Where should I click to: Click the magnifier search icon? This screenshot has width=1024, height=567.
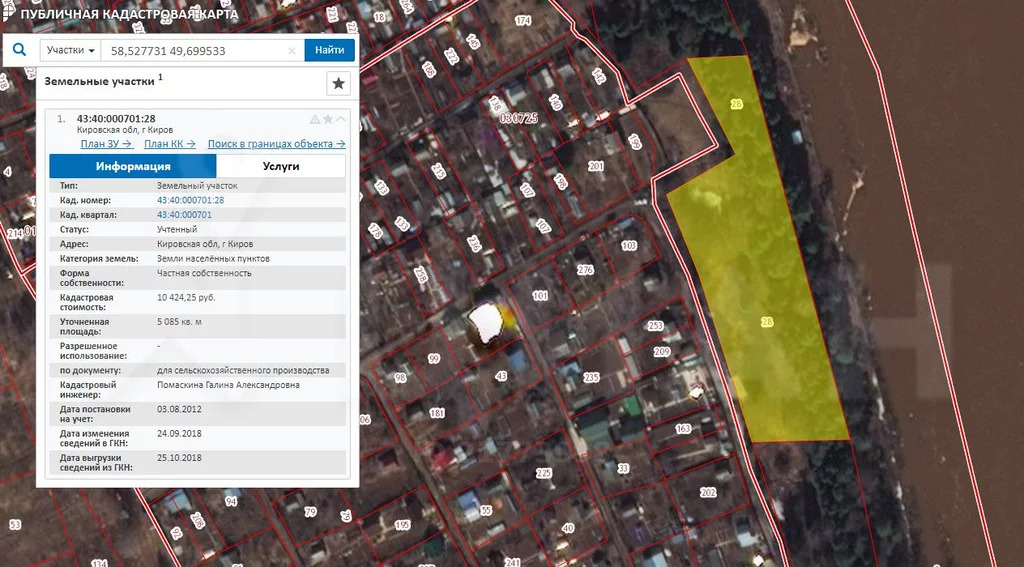tap(20, 50)
